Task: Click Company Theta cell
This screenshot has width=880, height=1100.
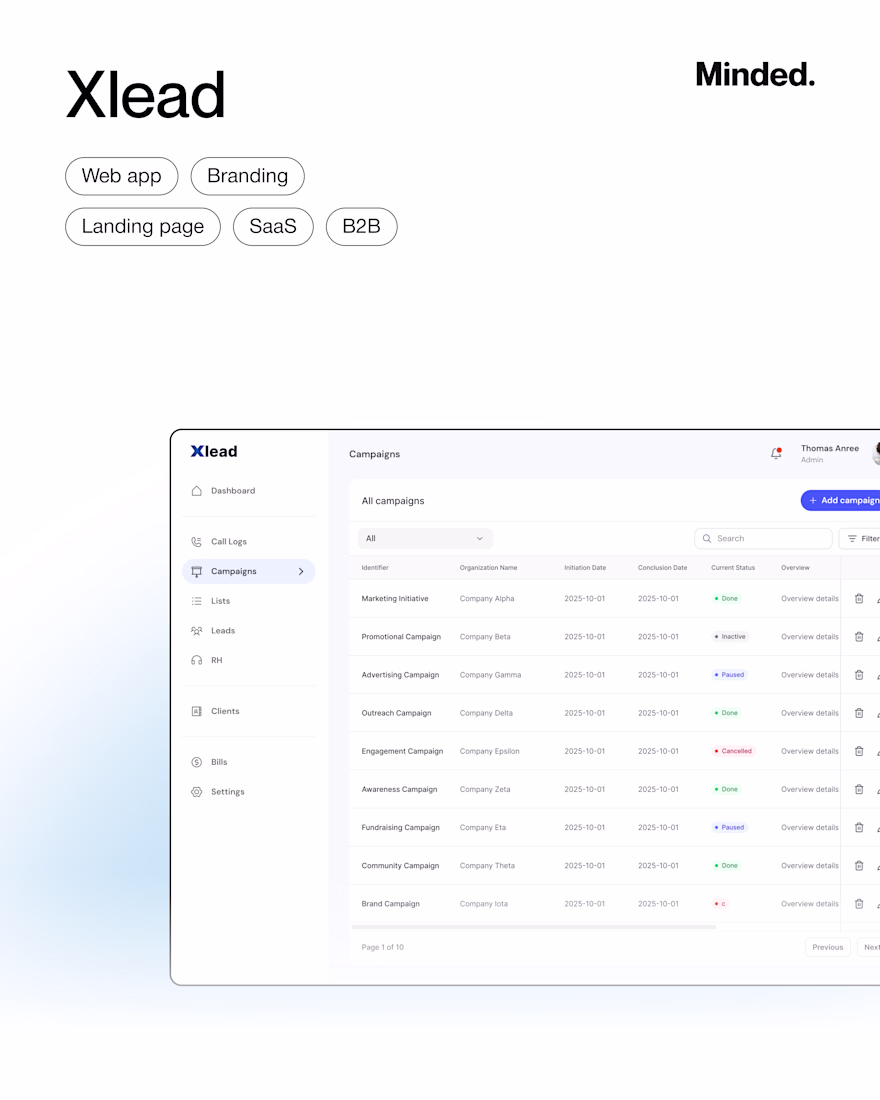Action: pos(487,866)
